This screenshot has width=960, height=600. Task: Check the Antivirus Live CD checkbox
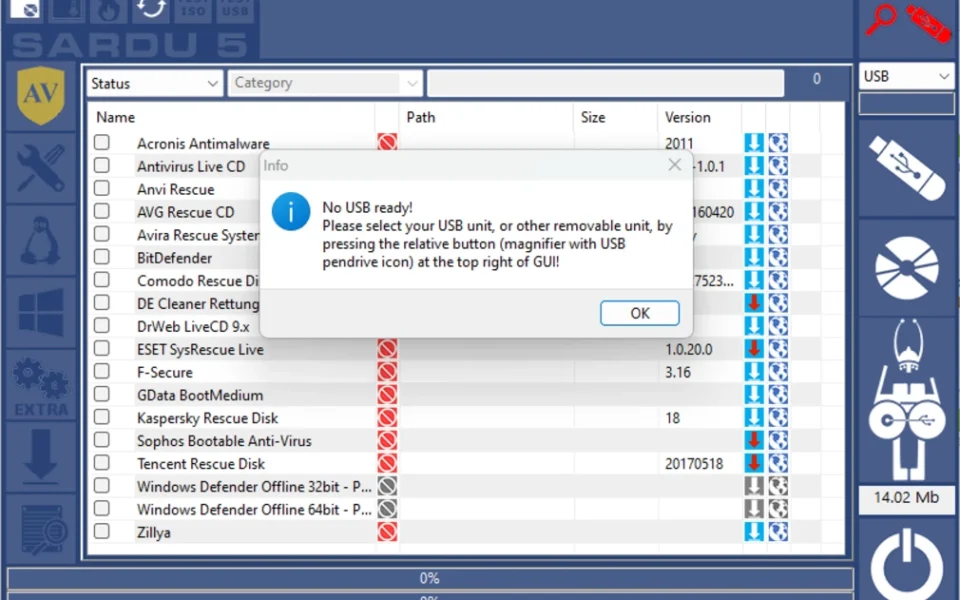coord(102,165)
